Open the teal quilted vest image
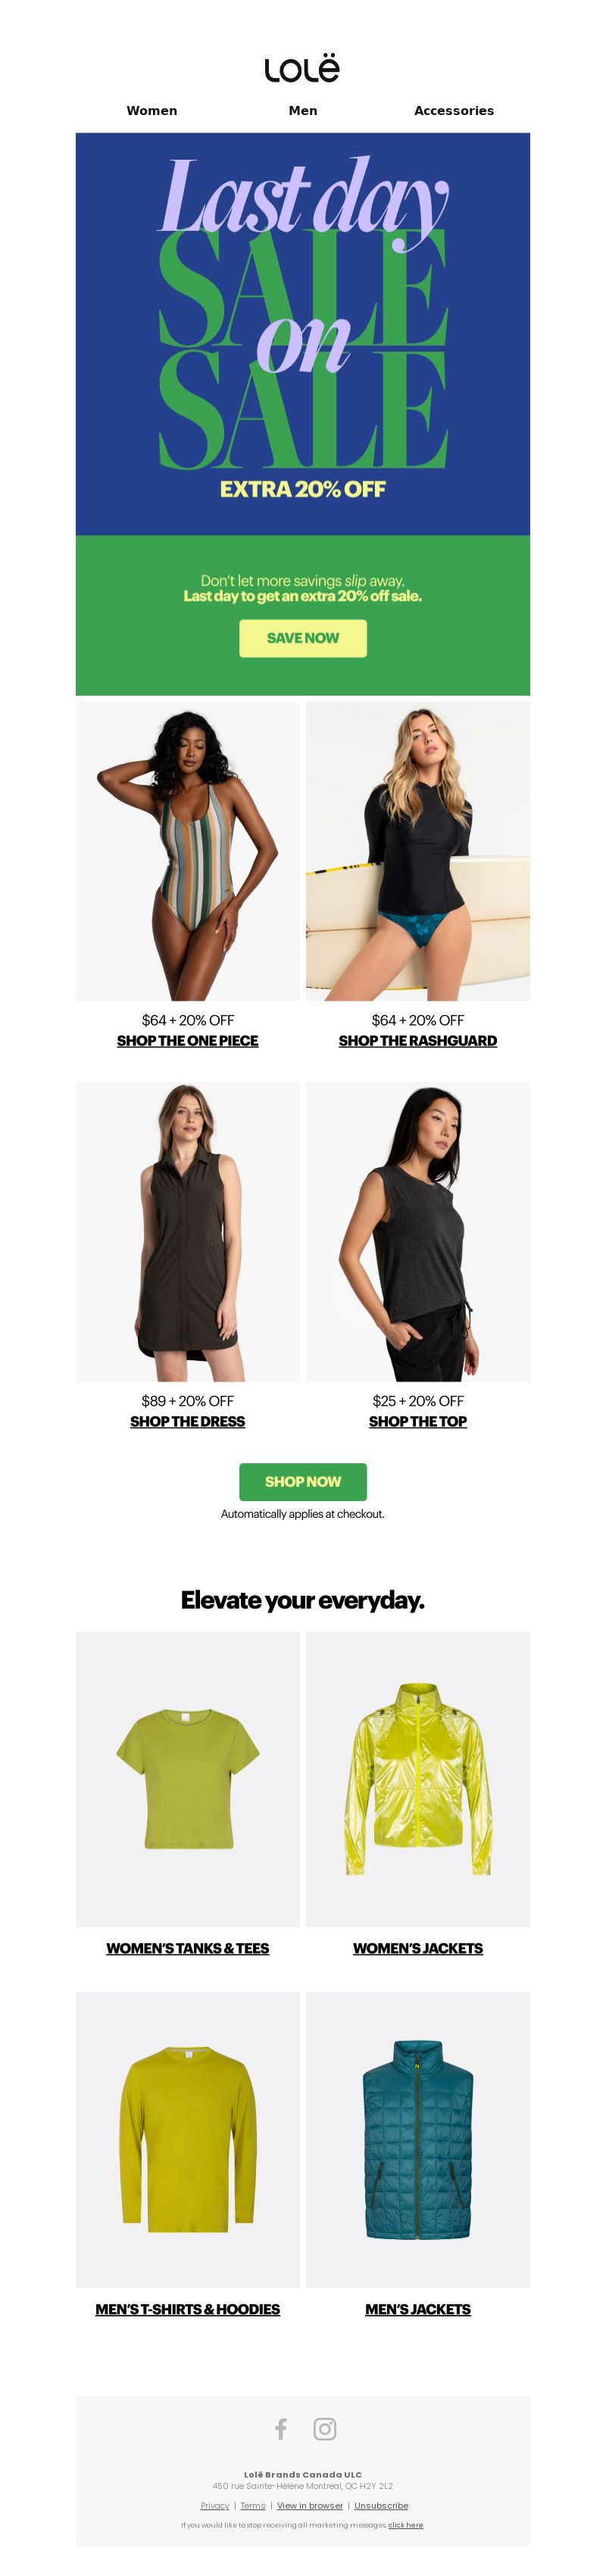606x2576 pixels. [x=418, y=2139]
